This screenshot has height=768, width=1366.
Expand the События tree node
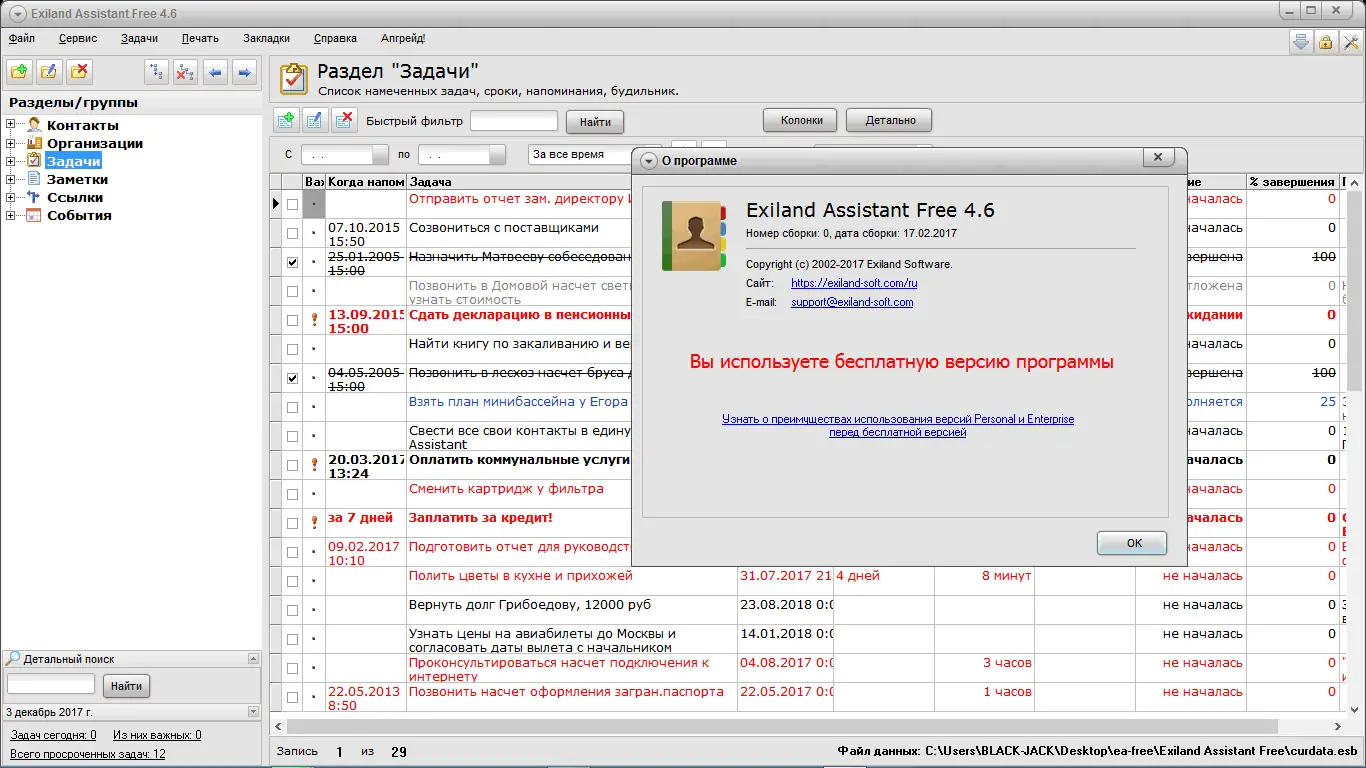click(11, 215)
